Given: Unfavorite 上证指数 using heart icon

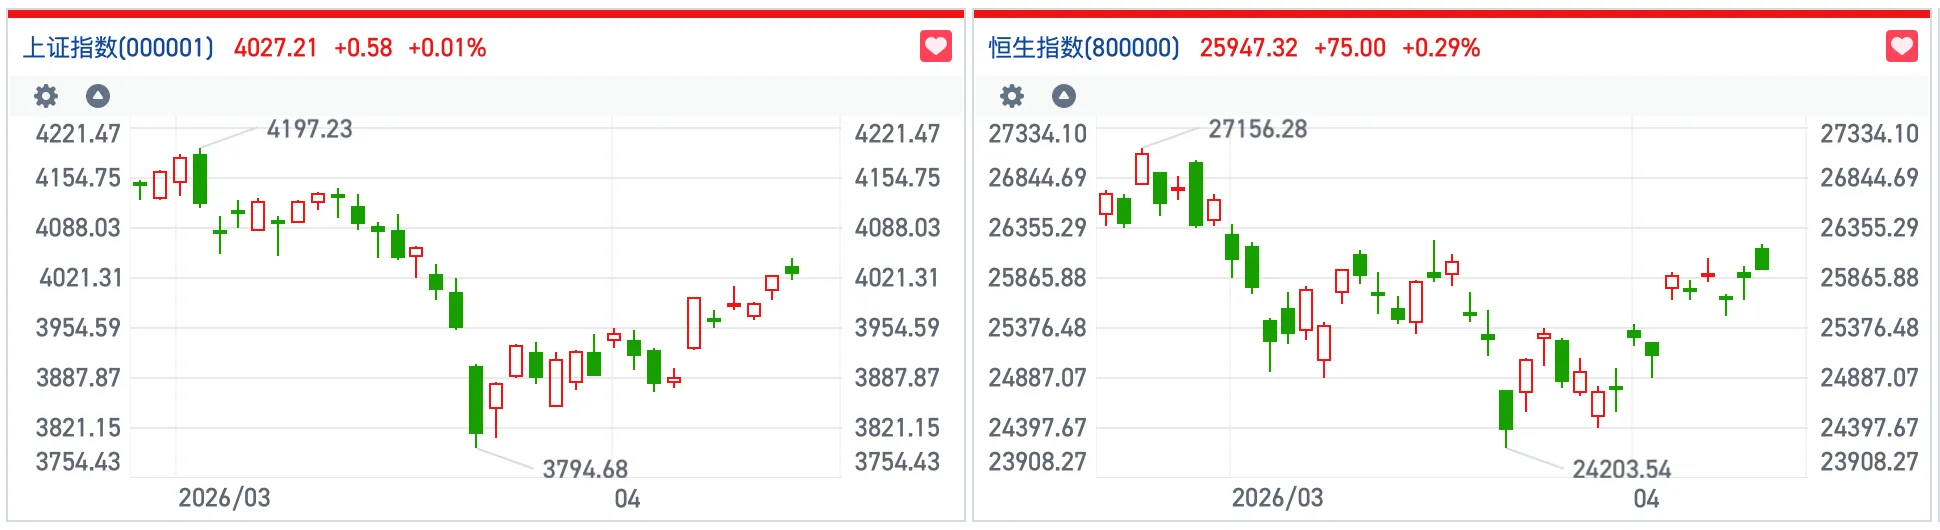Looking at the screenshot, I should [x=935, y=46].
